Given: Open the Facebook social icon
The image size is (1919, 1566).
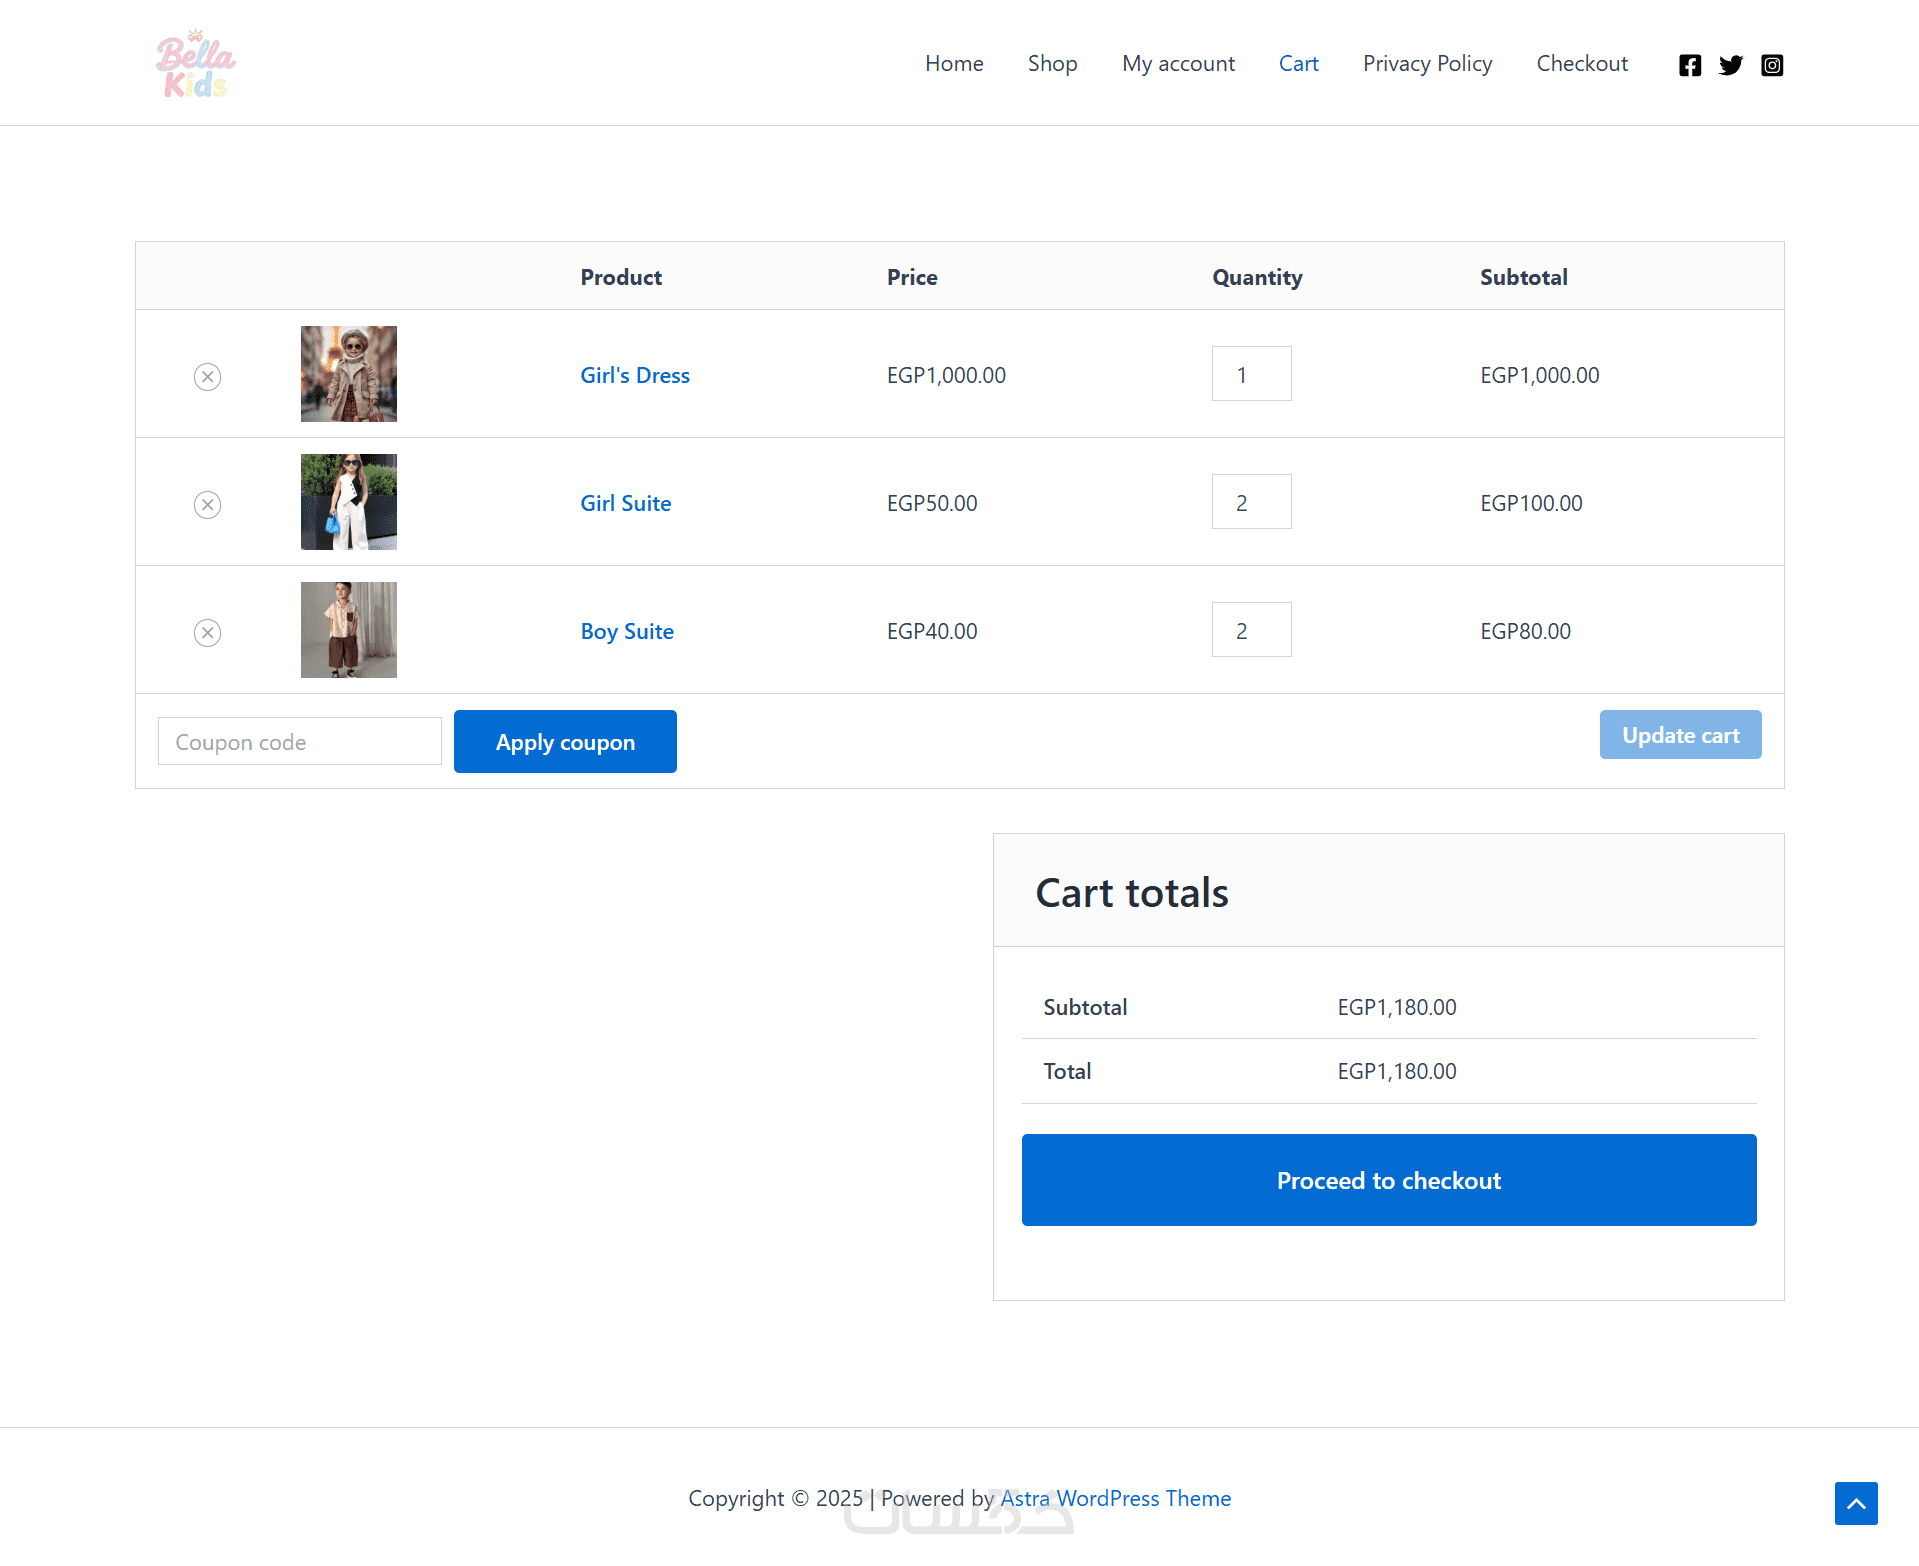Looking at the screenshot, I should coord(1689,65).
